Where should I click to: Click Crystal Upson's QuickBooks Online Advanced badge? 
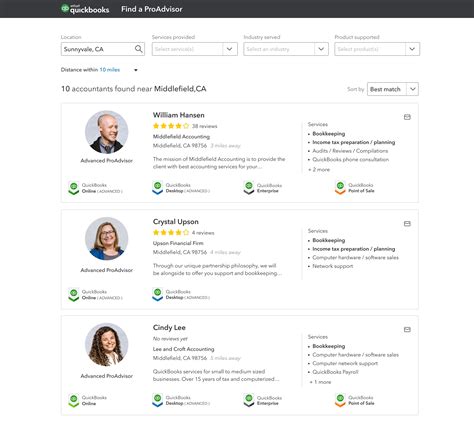pyautogui.click(x=95, y=295)
